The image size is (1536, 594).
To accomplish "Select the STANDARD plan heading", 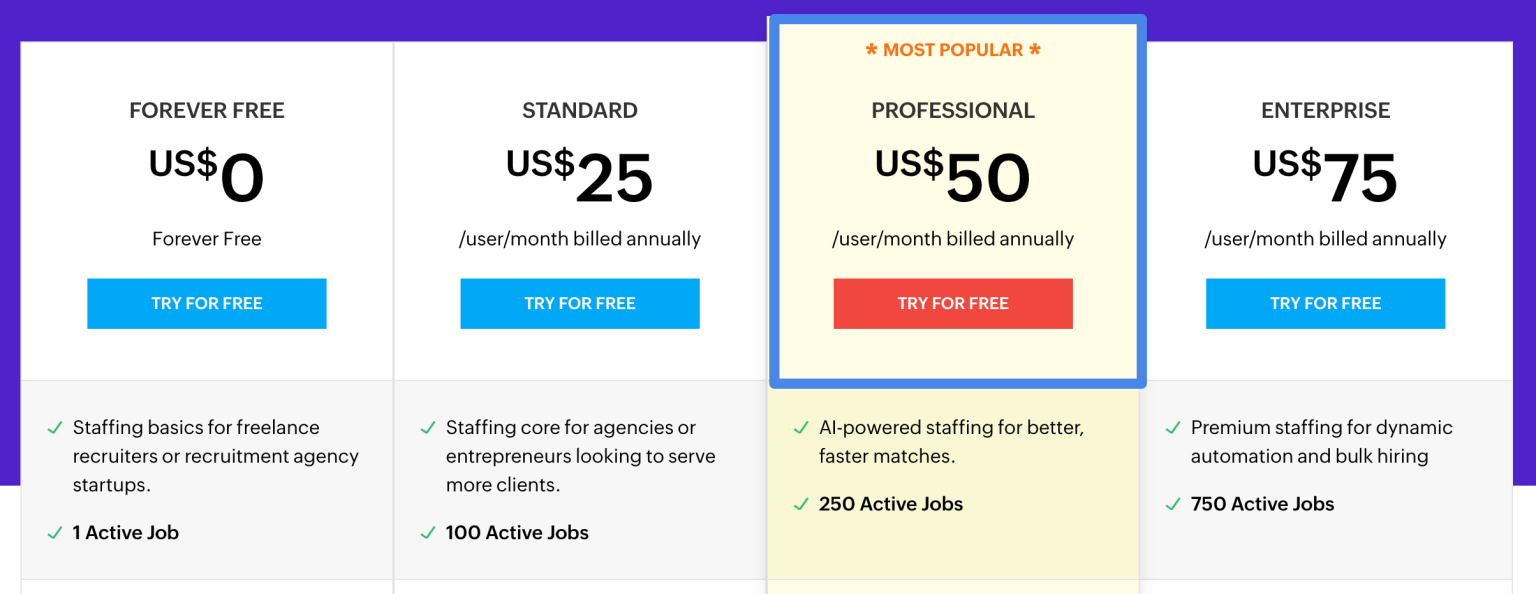I will pyautogui.click(x=580, y=110).
